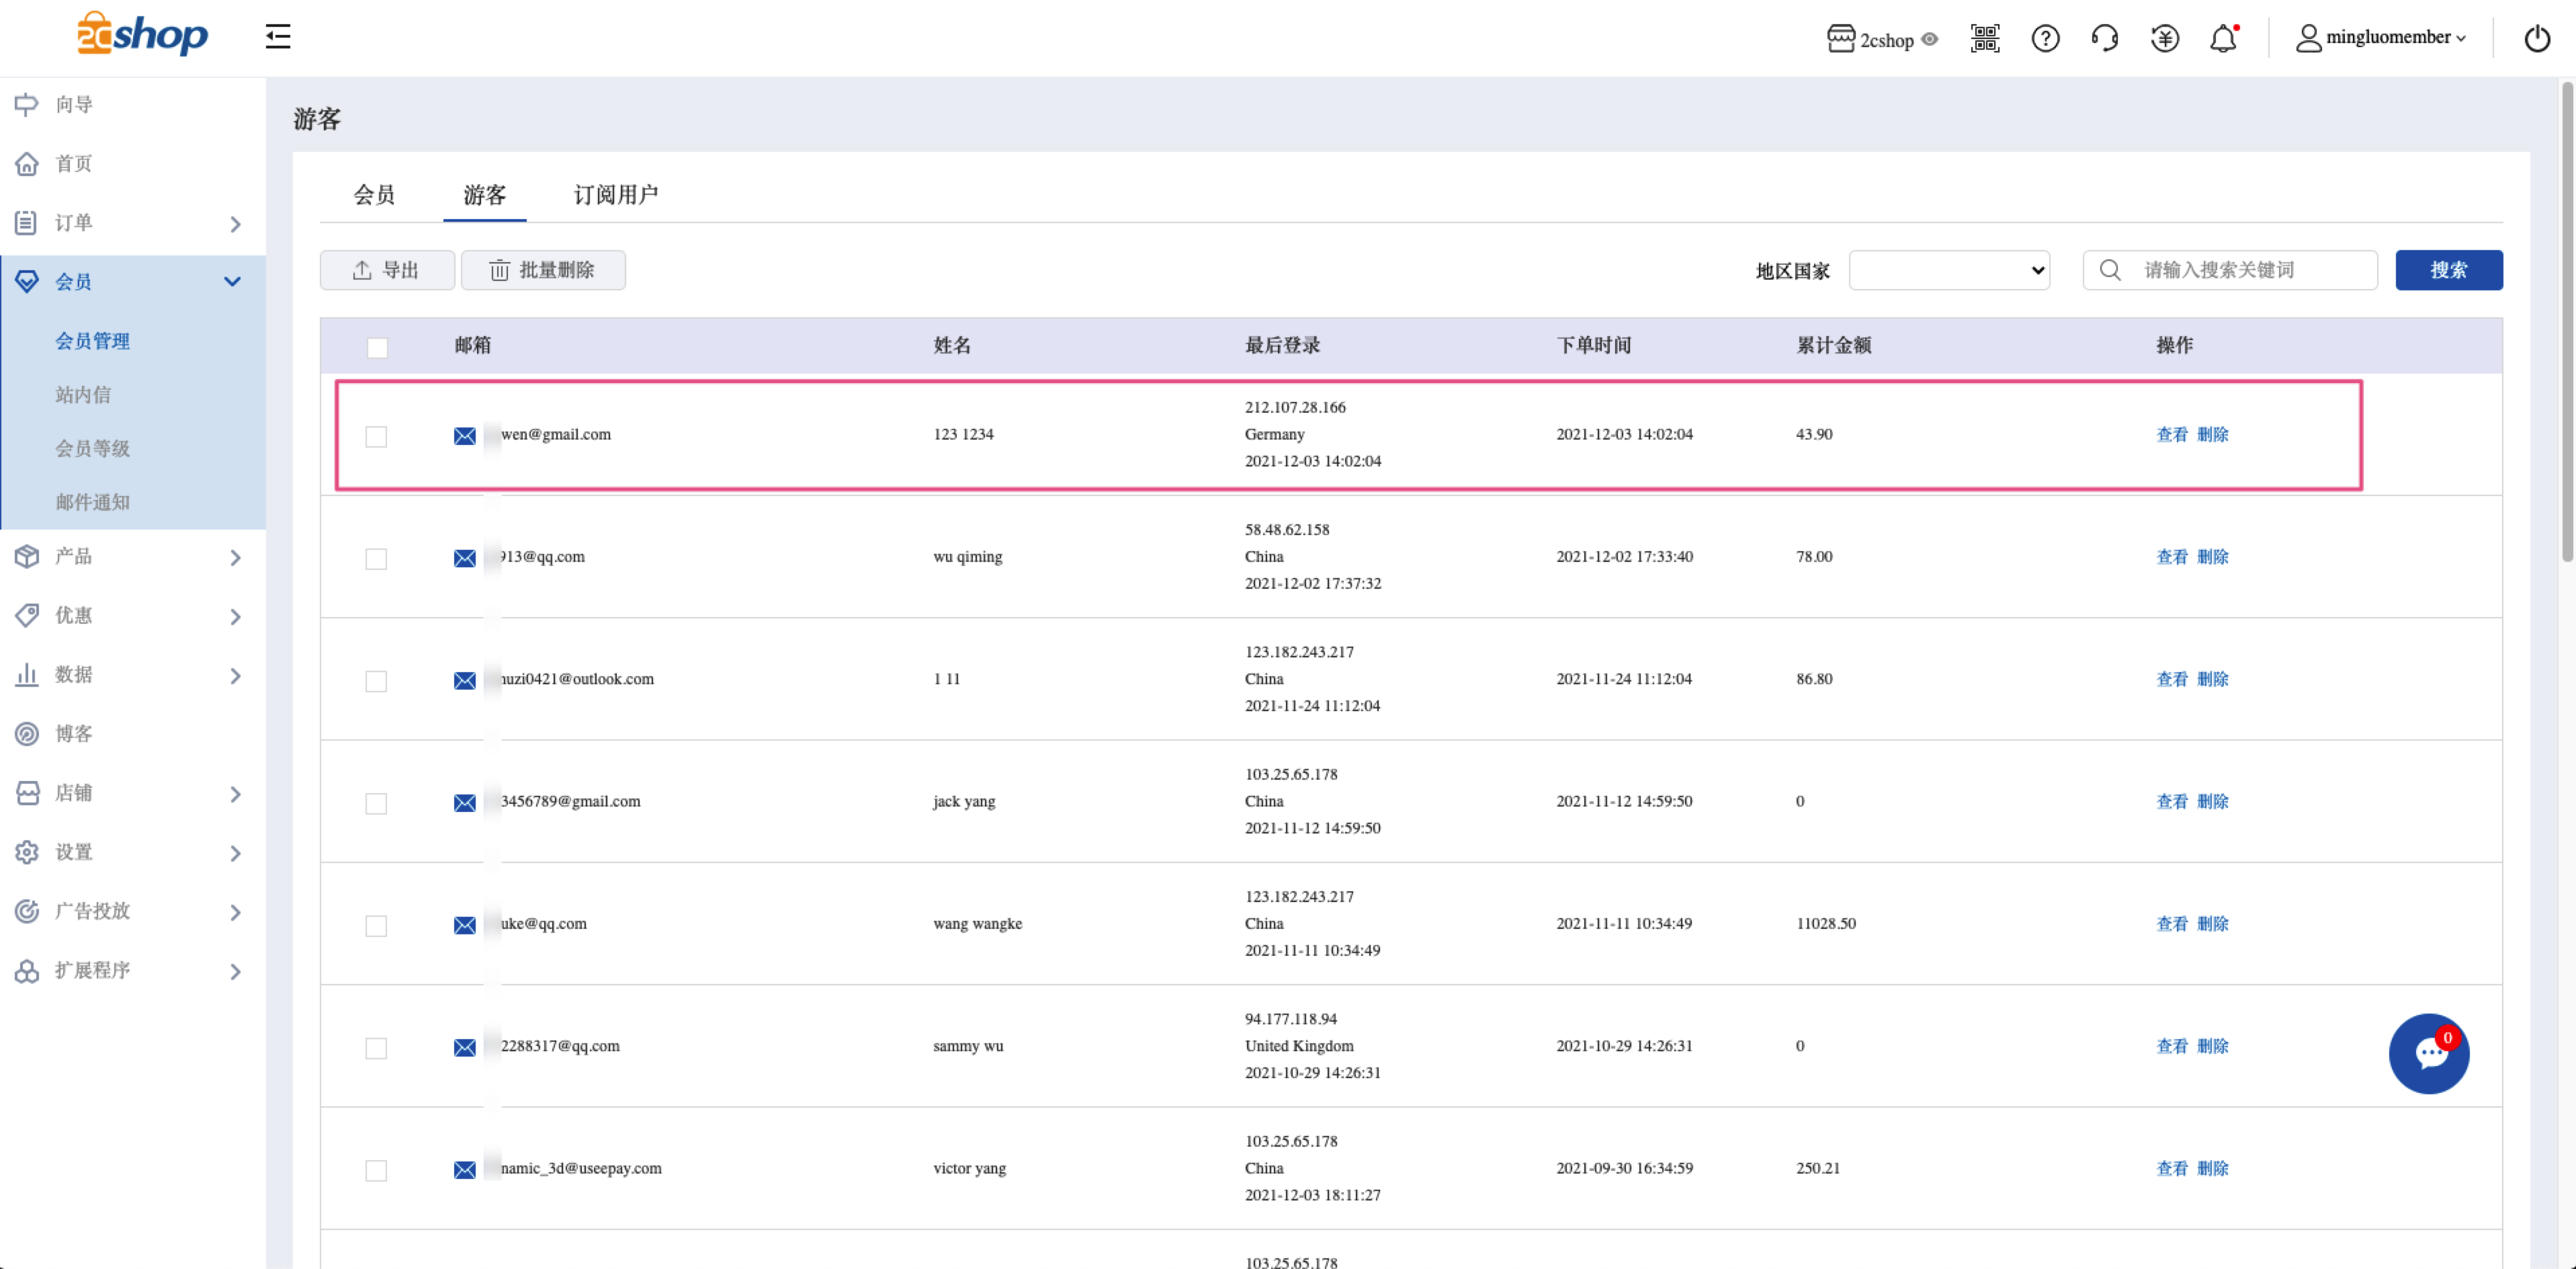Click mail icon for jack yang row
This screenshot has width=2576, height=1269.
(465, 803)
